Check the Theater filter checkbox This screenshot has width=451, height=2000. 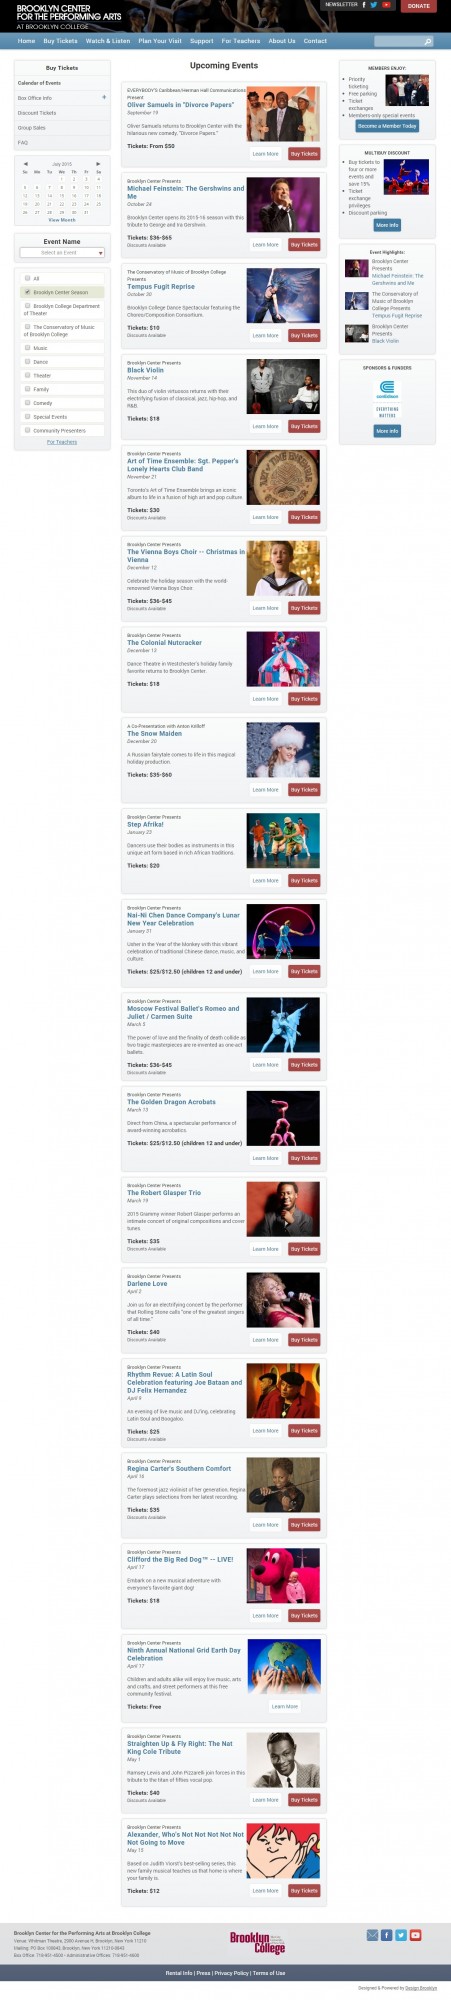(28, 375)
